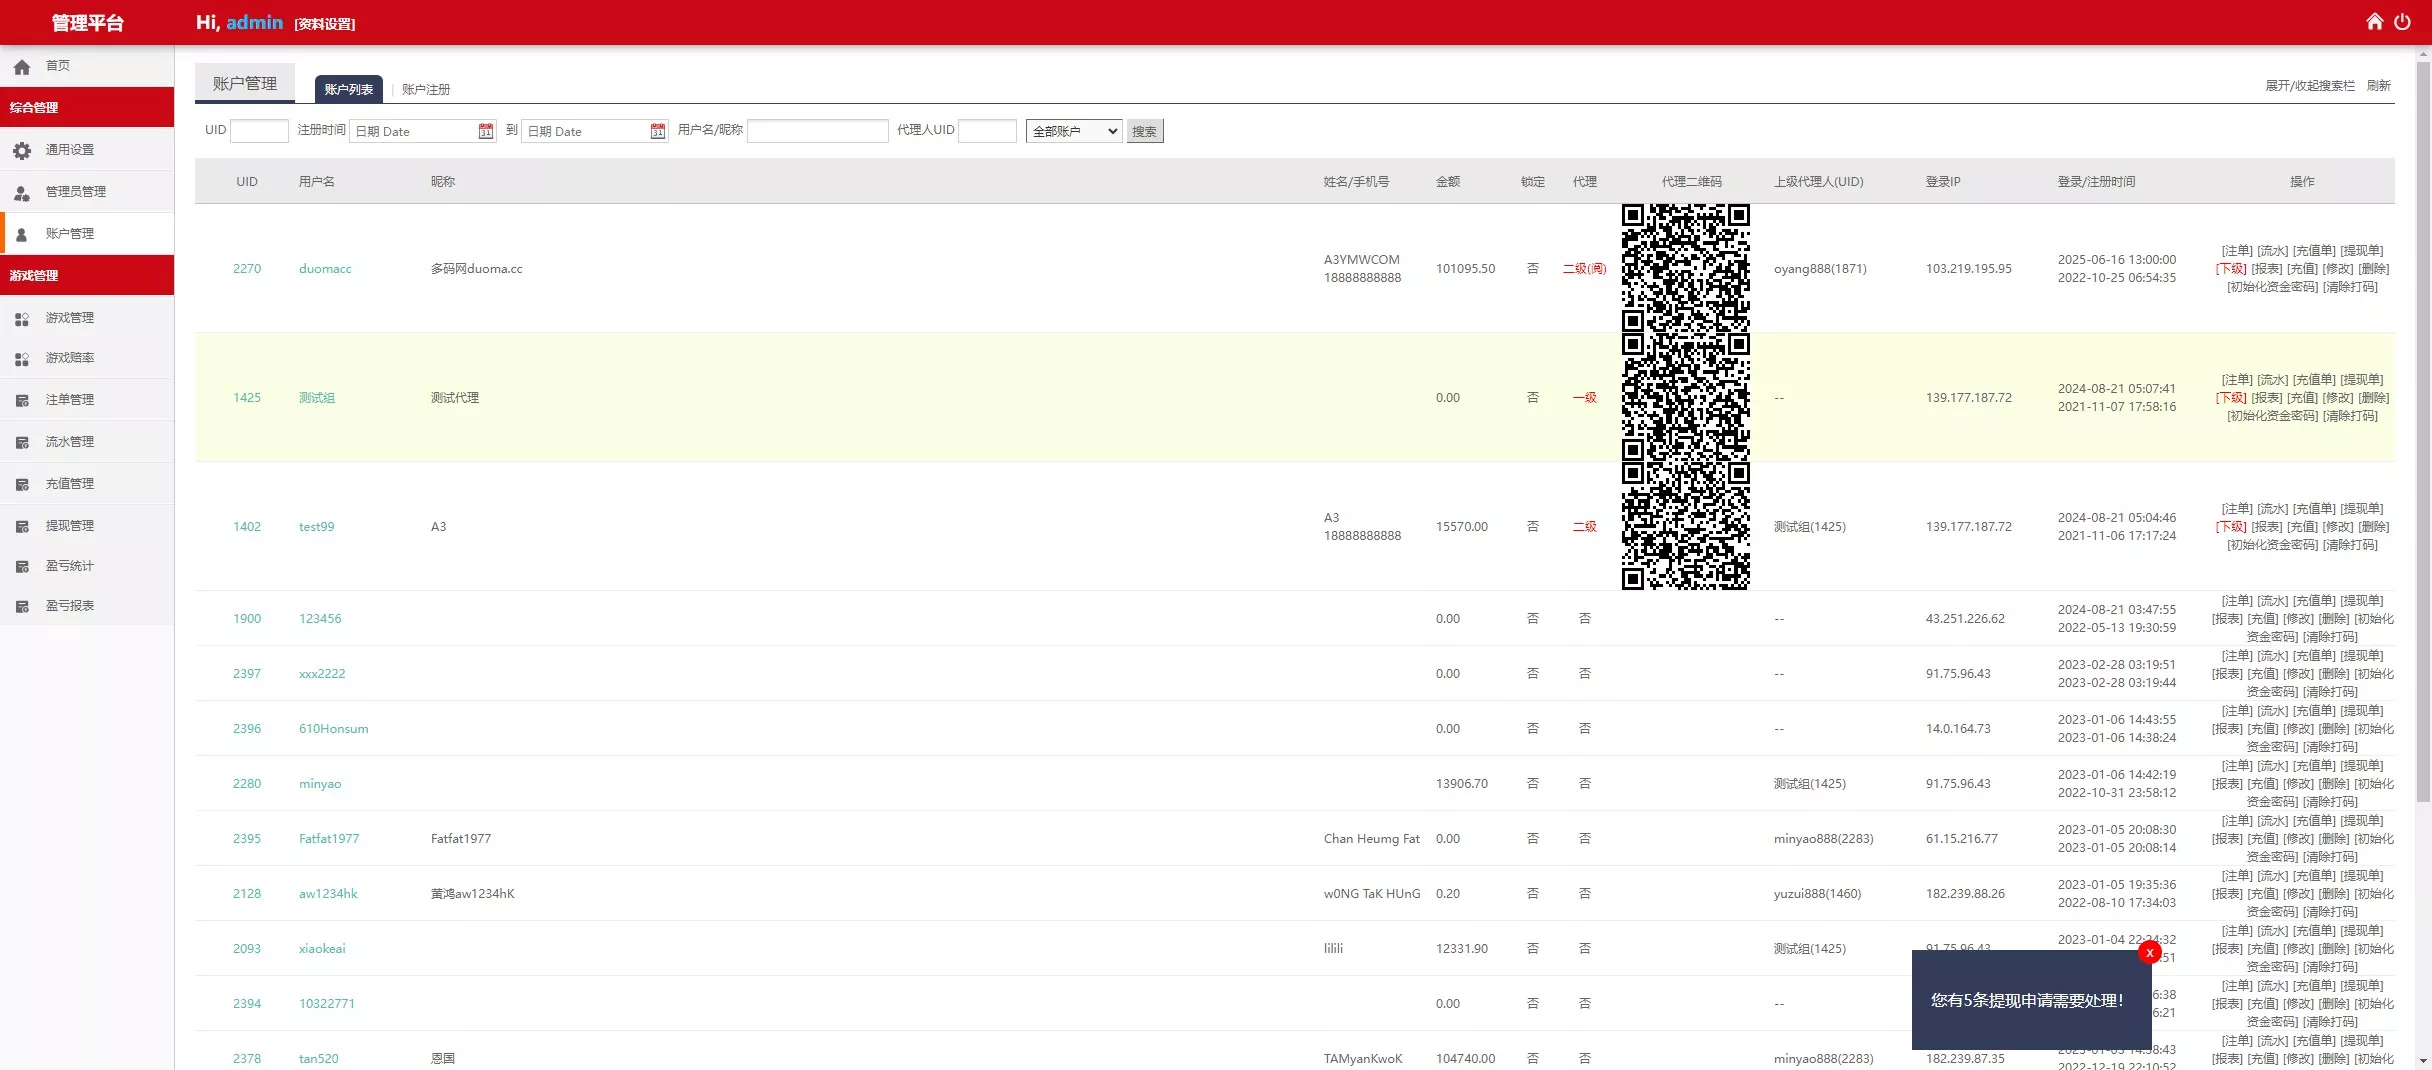Click the 用户名/昵称 input field
Screen dimensions: 2432x1070
(x=817, y=131)
